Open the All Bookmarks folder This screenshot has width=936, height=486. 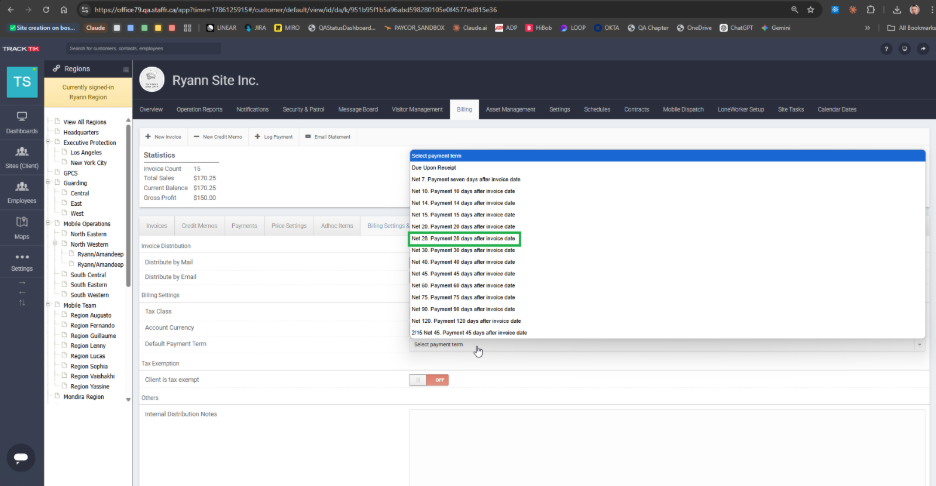pyautogui.click(x=911, y=28)
